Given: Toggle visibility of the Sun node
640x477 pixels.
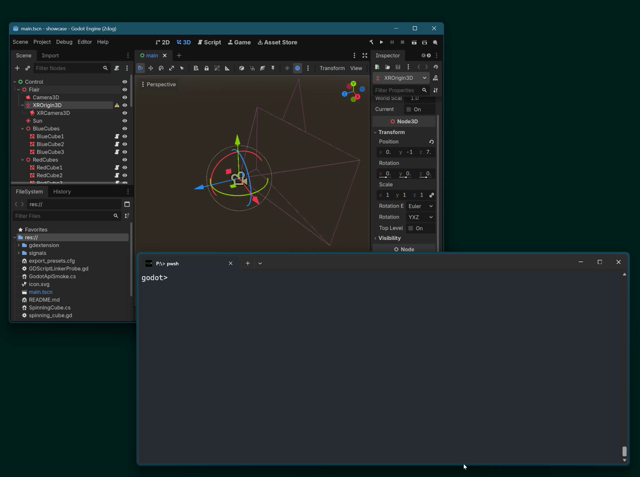Looking at the screenshot, I should (124, 121).
